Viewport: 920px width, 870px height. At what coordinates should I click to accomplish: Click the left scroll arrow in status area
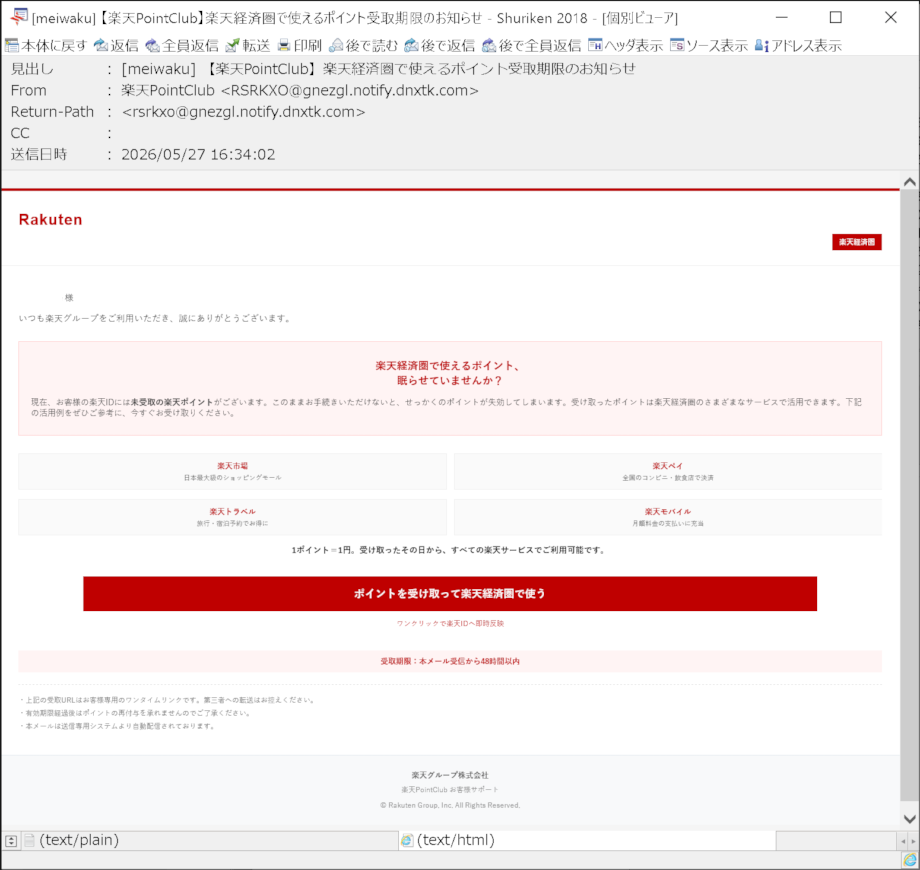coord(903,841)
